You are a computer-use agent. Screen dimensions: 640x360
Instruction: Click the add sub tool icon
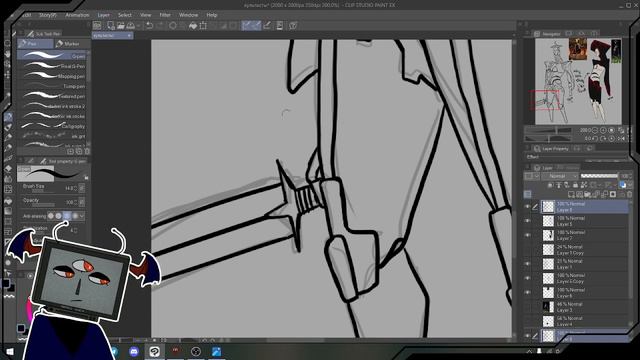(70, 151)
